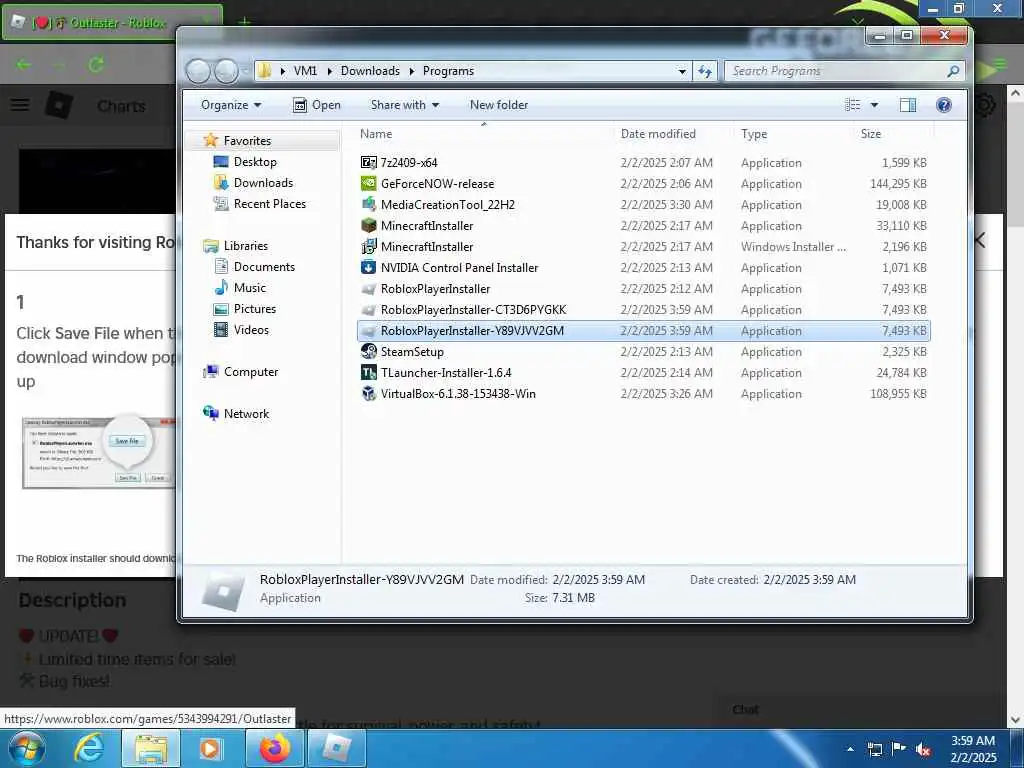The image size is (1024, 768).
Task: Select the MinecraftInstaller Windows Installer package icon
Action: tap(368, 246)
